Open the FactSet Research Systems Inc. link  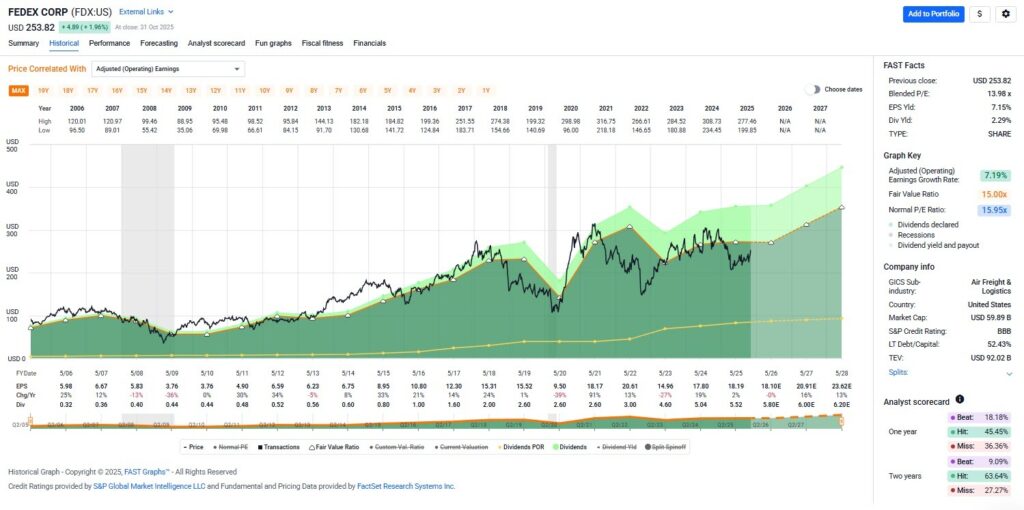pos(404,486)
